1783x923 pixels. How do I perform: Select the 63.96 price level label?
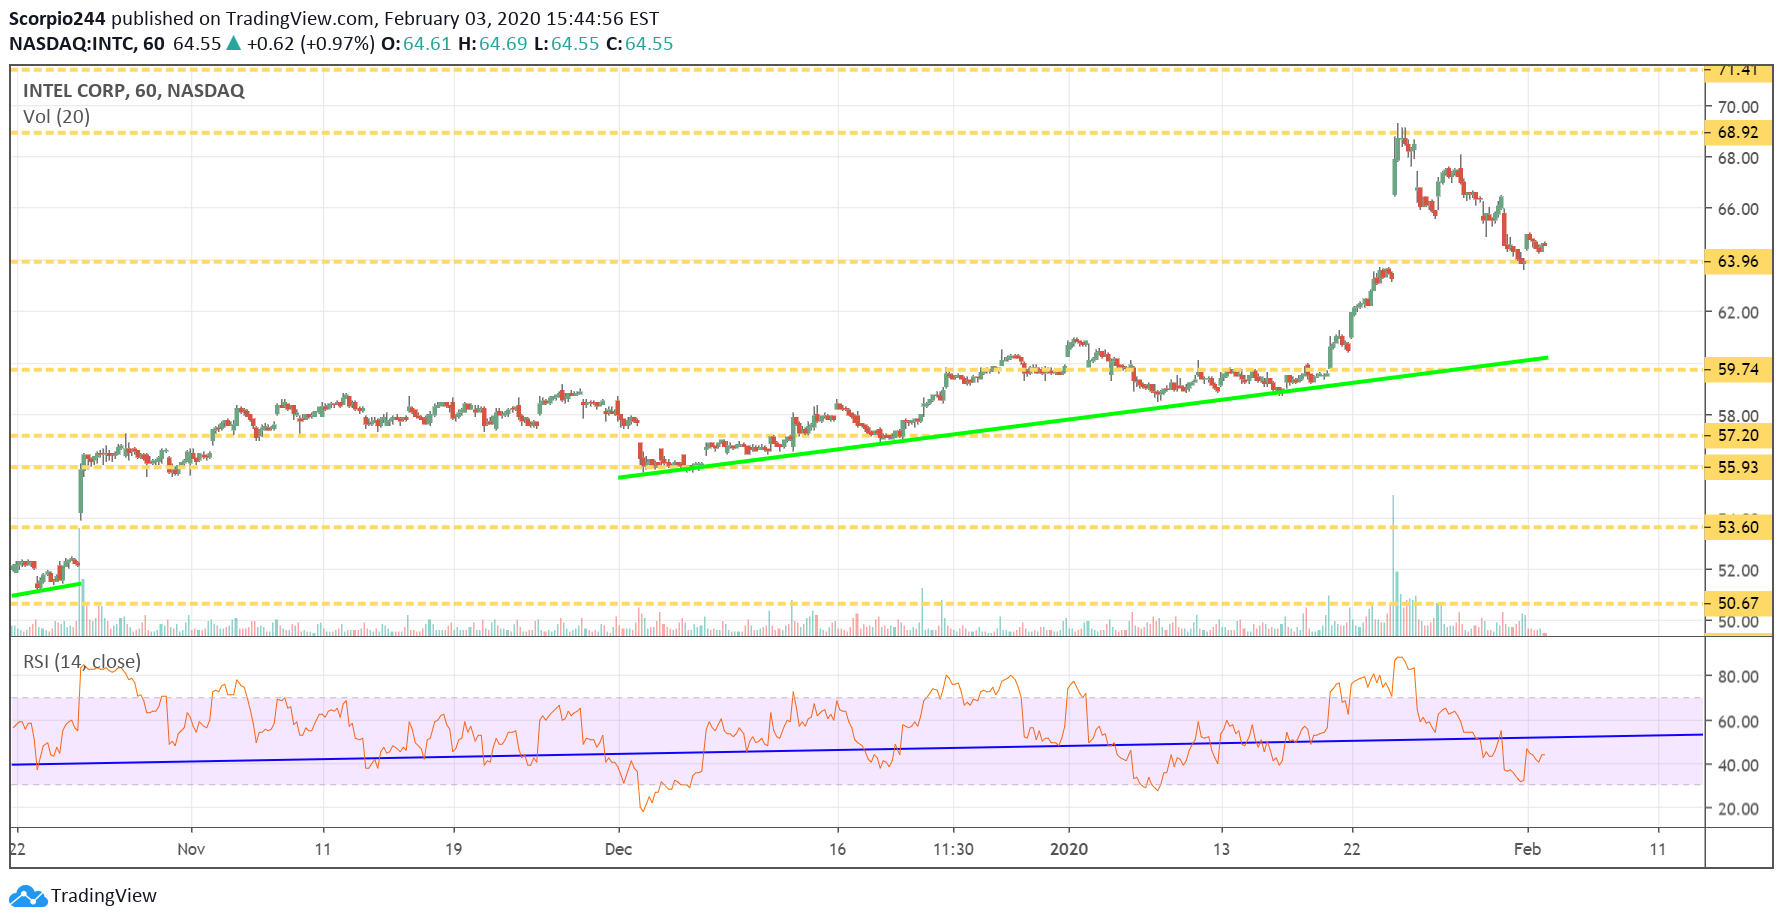point(1738,261)
